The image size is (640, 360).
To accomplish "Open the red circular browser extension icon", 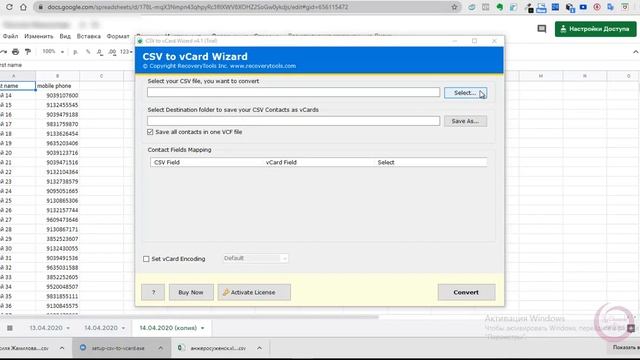I will point(597,7).
